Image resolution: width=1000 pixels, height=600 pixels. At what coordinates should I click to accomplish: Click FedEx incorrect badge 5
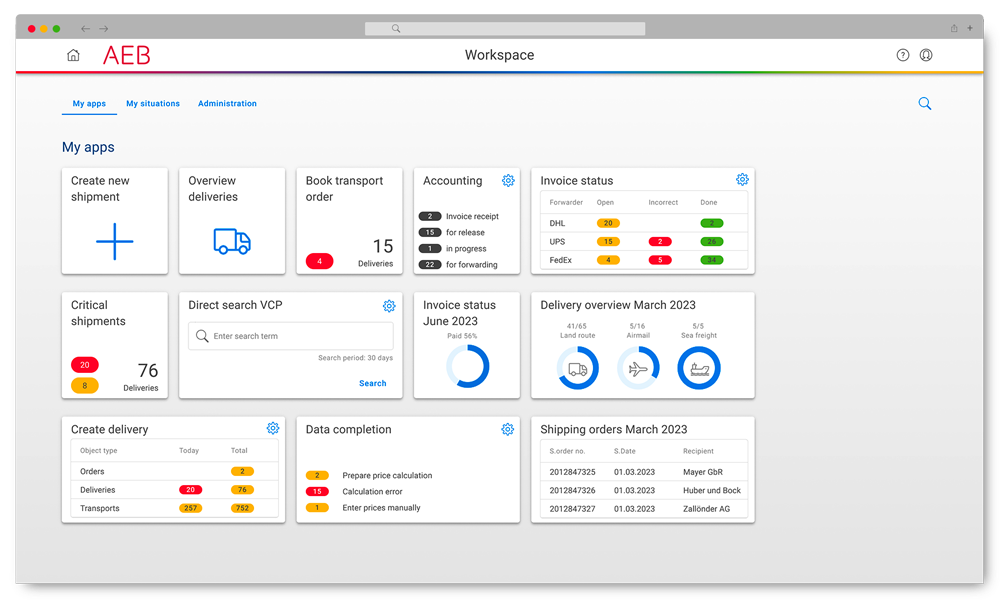click(x=660, y=260)
